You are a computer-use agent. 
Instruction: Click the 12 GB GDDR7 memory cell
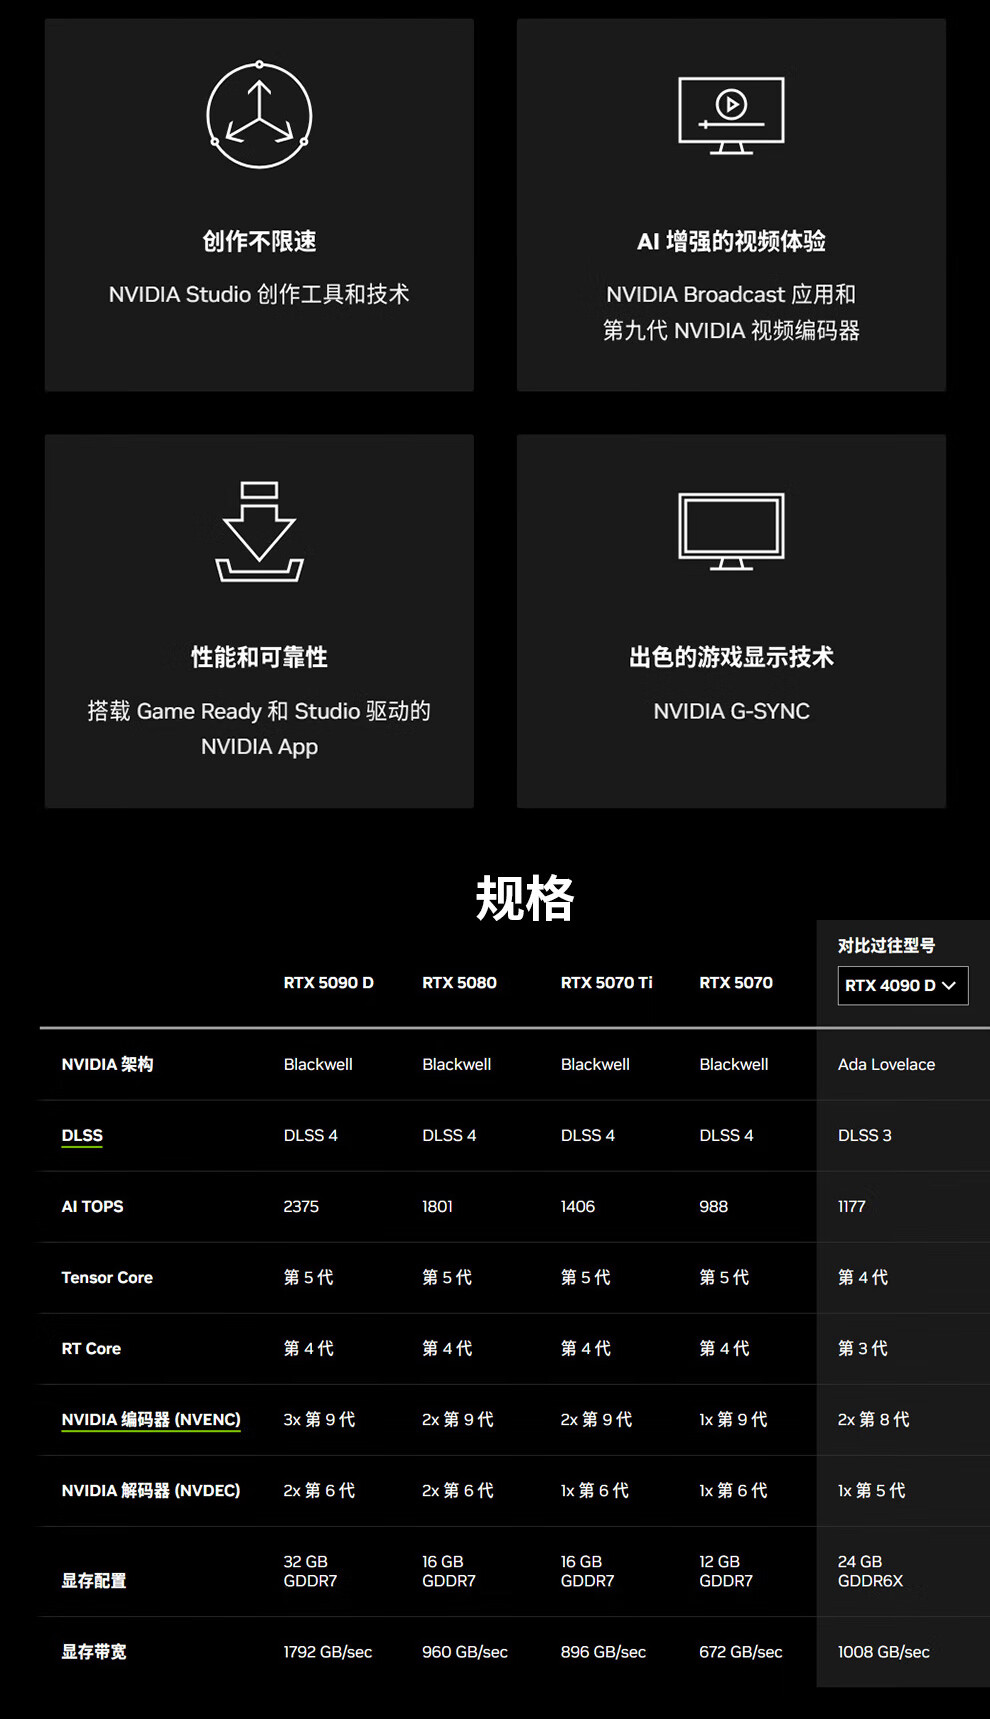(x=725, y=1571)
